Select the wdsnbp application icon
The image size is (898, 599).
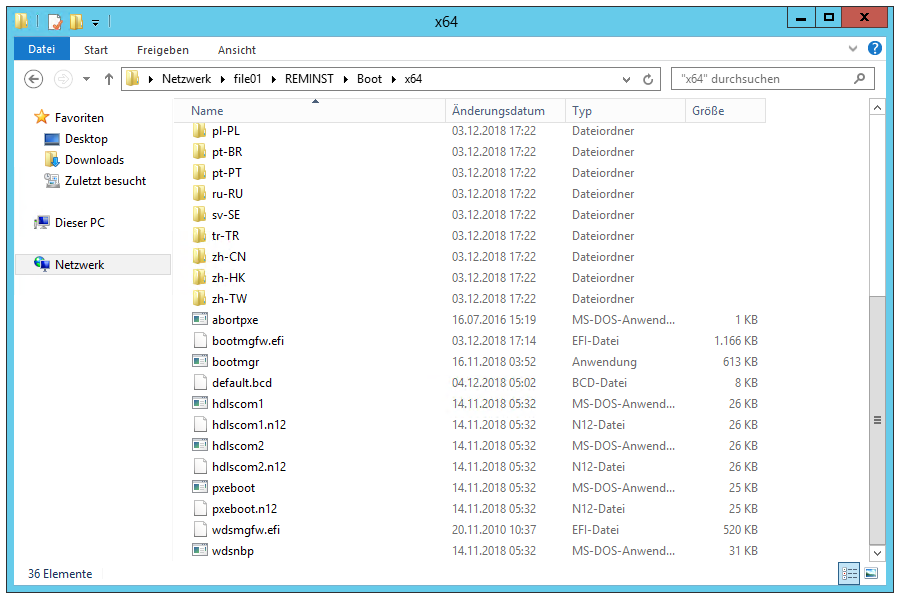(199, 550)
